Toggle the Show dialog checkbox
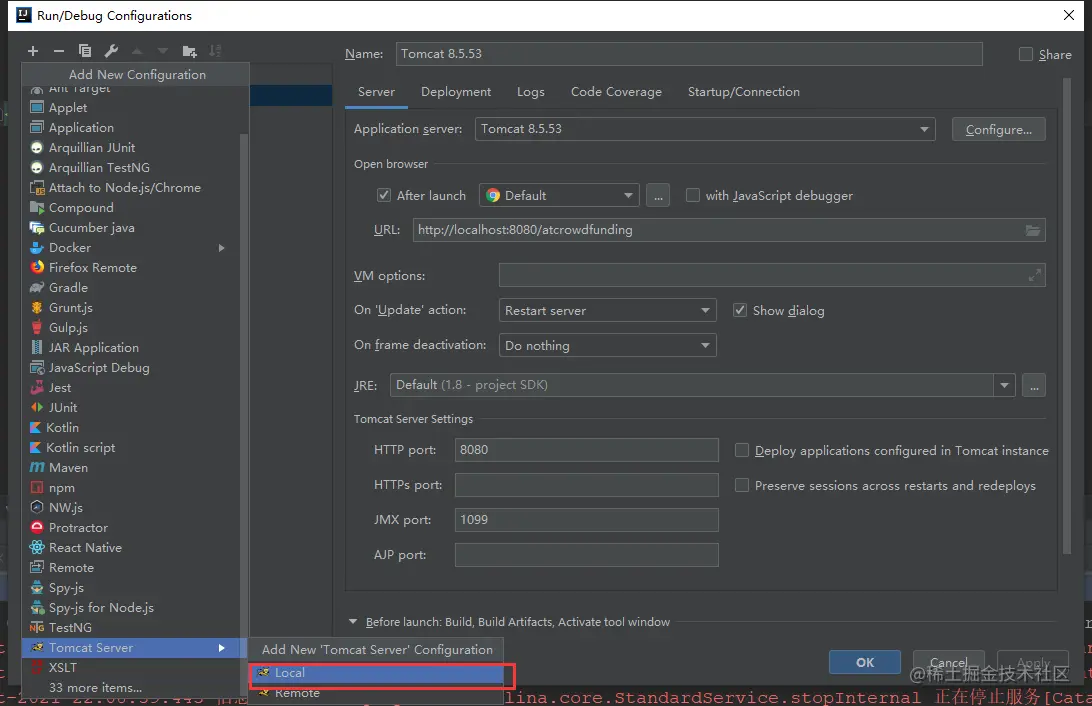This screenshot has height=706, width=1092. 740,311
